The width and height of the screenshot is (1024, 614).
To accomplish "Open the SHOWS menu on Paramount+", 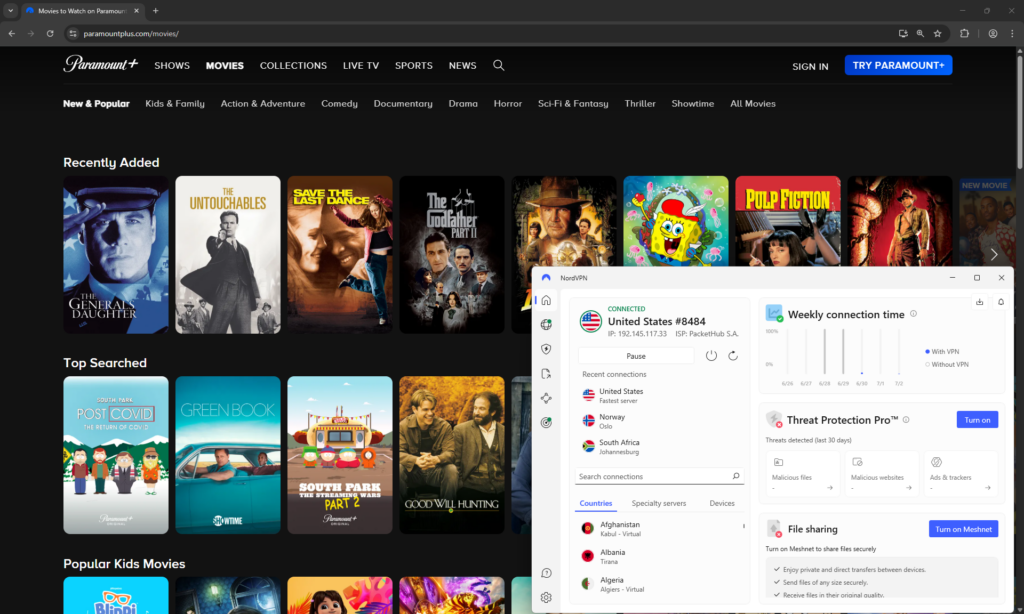I will point(172,65).
